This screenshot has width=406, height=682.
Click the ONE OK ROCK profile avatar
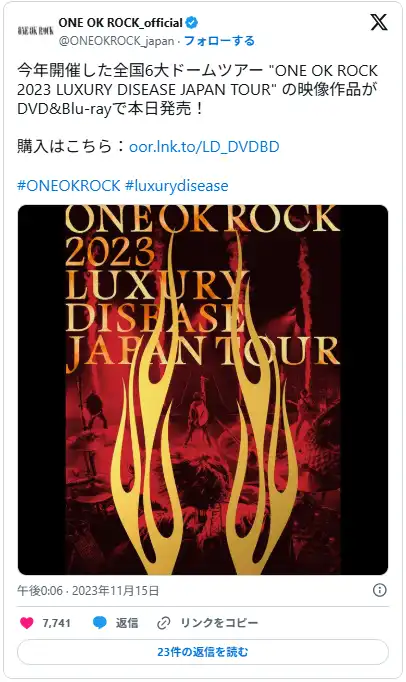35,30
